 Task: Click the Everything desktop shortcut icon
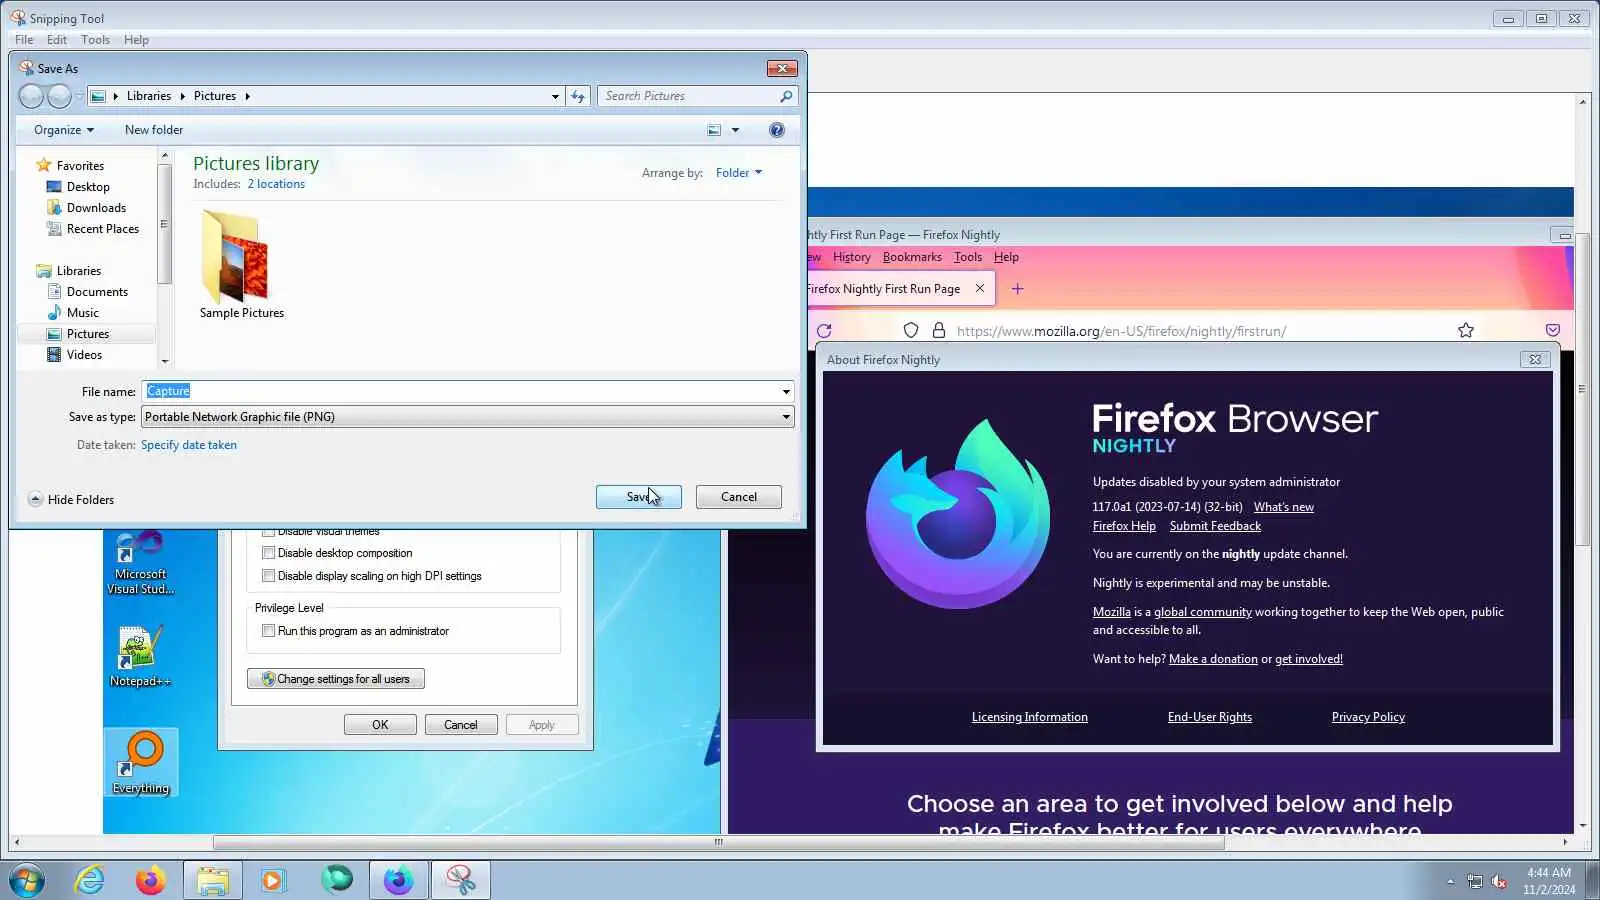click(141, 763)
